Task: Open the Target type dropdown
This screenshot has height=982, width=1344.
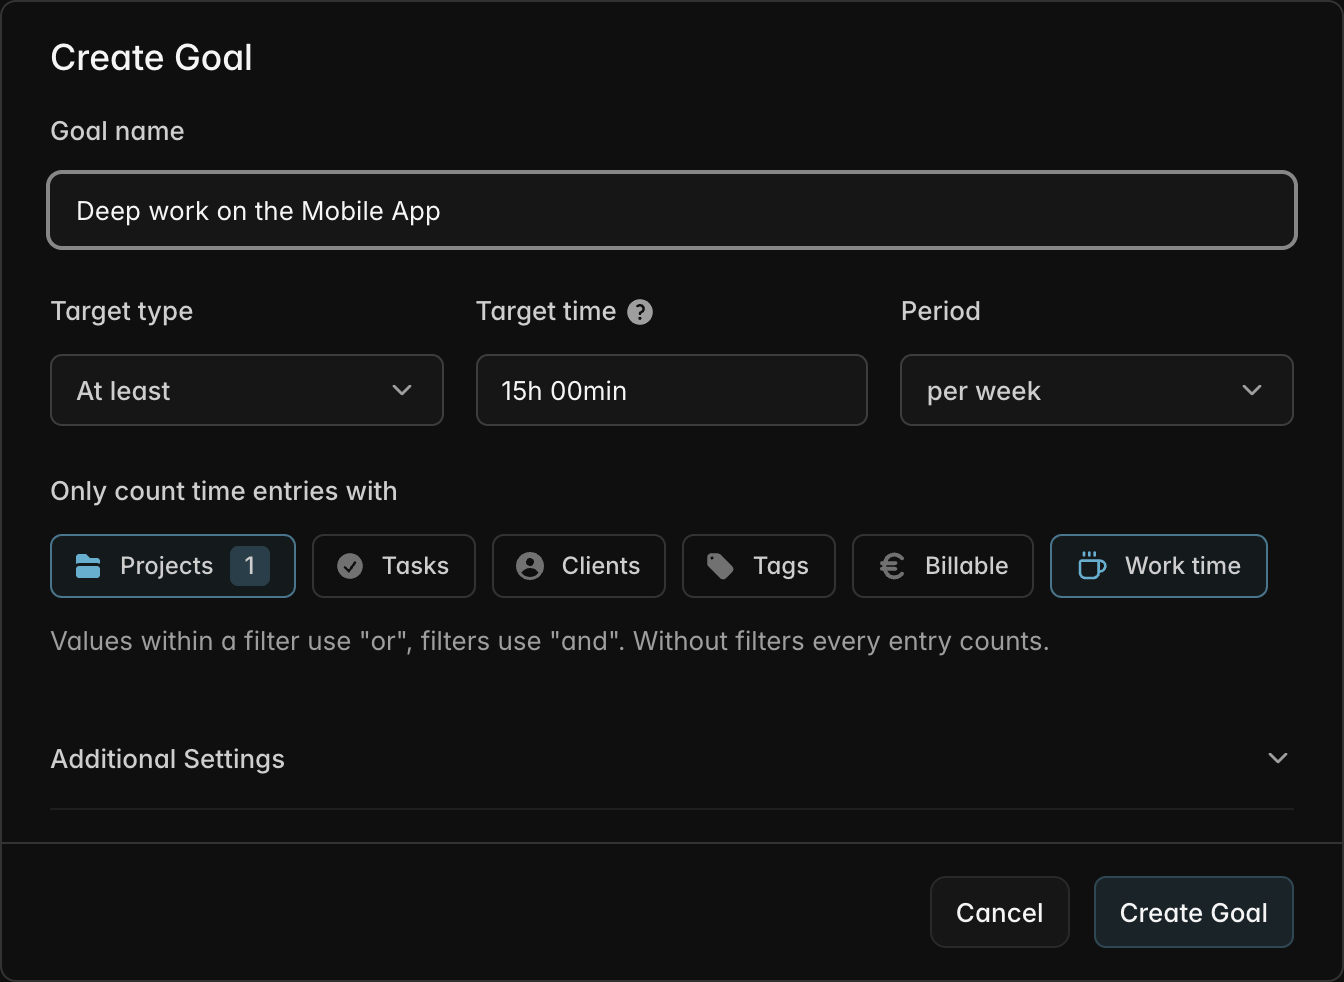Action: point(247,390)
